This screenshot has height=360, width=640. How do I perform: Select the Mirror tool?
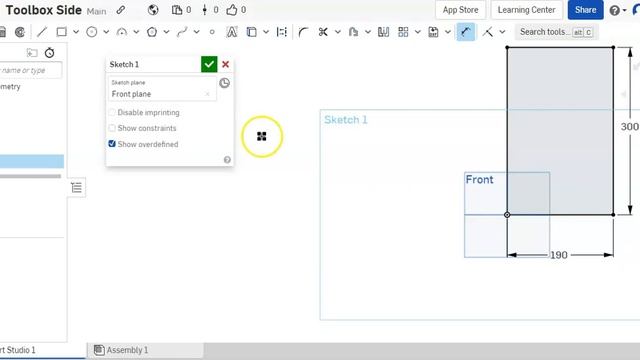[383, 32]
